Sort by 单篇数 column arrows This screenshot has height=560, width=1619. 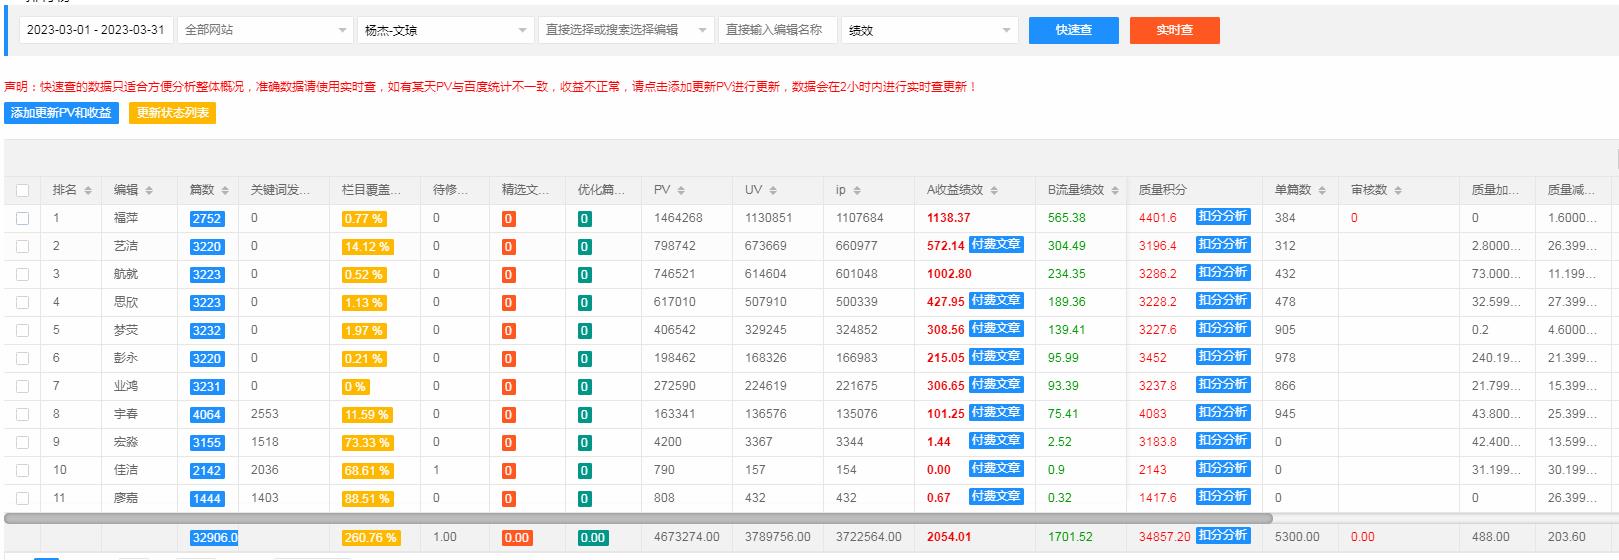tap(1322, 190)
